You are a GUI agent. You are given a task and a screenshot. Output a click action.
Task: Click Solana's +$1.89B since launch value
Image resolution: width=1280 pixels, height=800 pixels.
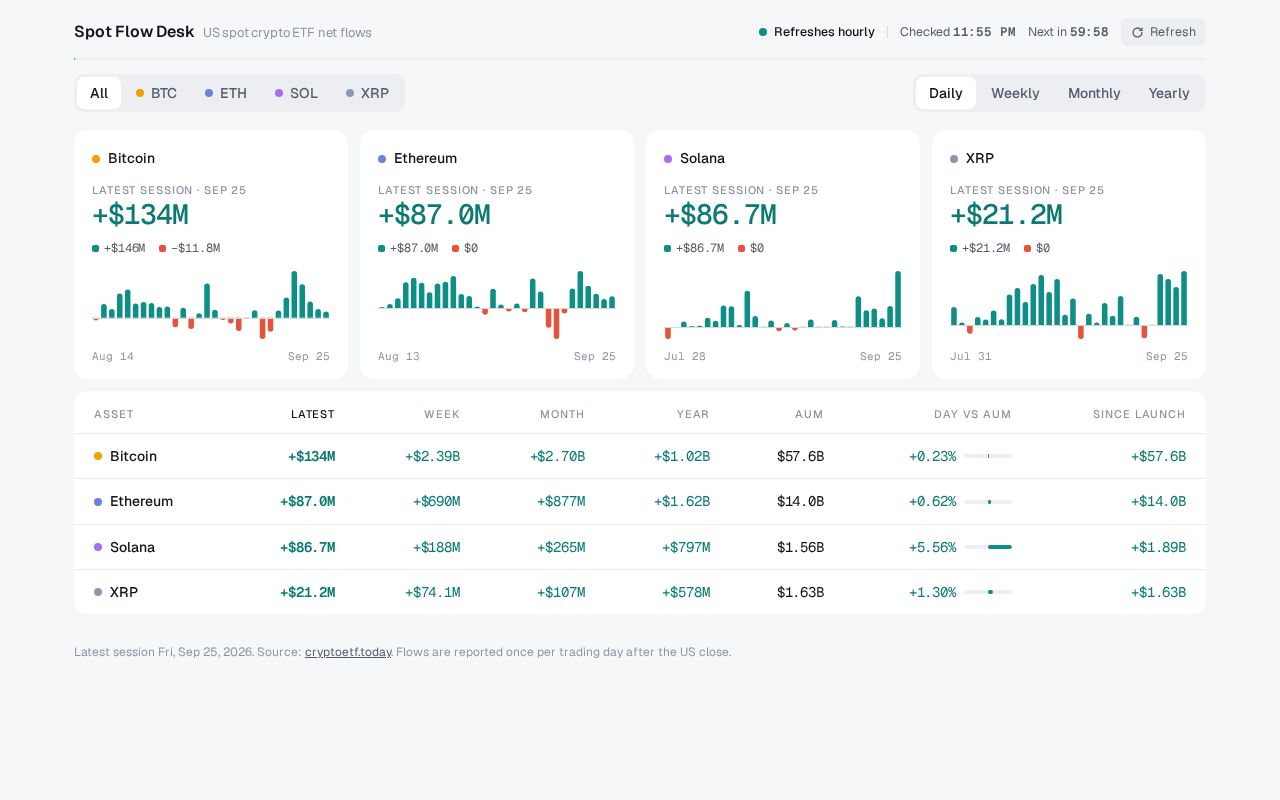(1159, 547)
